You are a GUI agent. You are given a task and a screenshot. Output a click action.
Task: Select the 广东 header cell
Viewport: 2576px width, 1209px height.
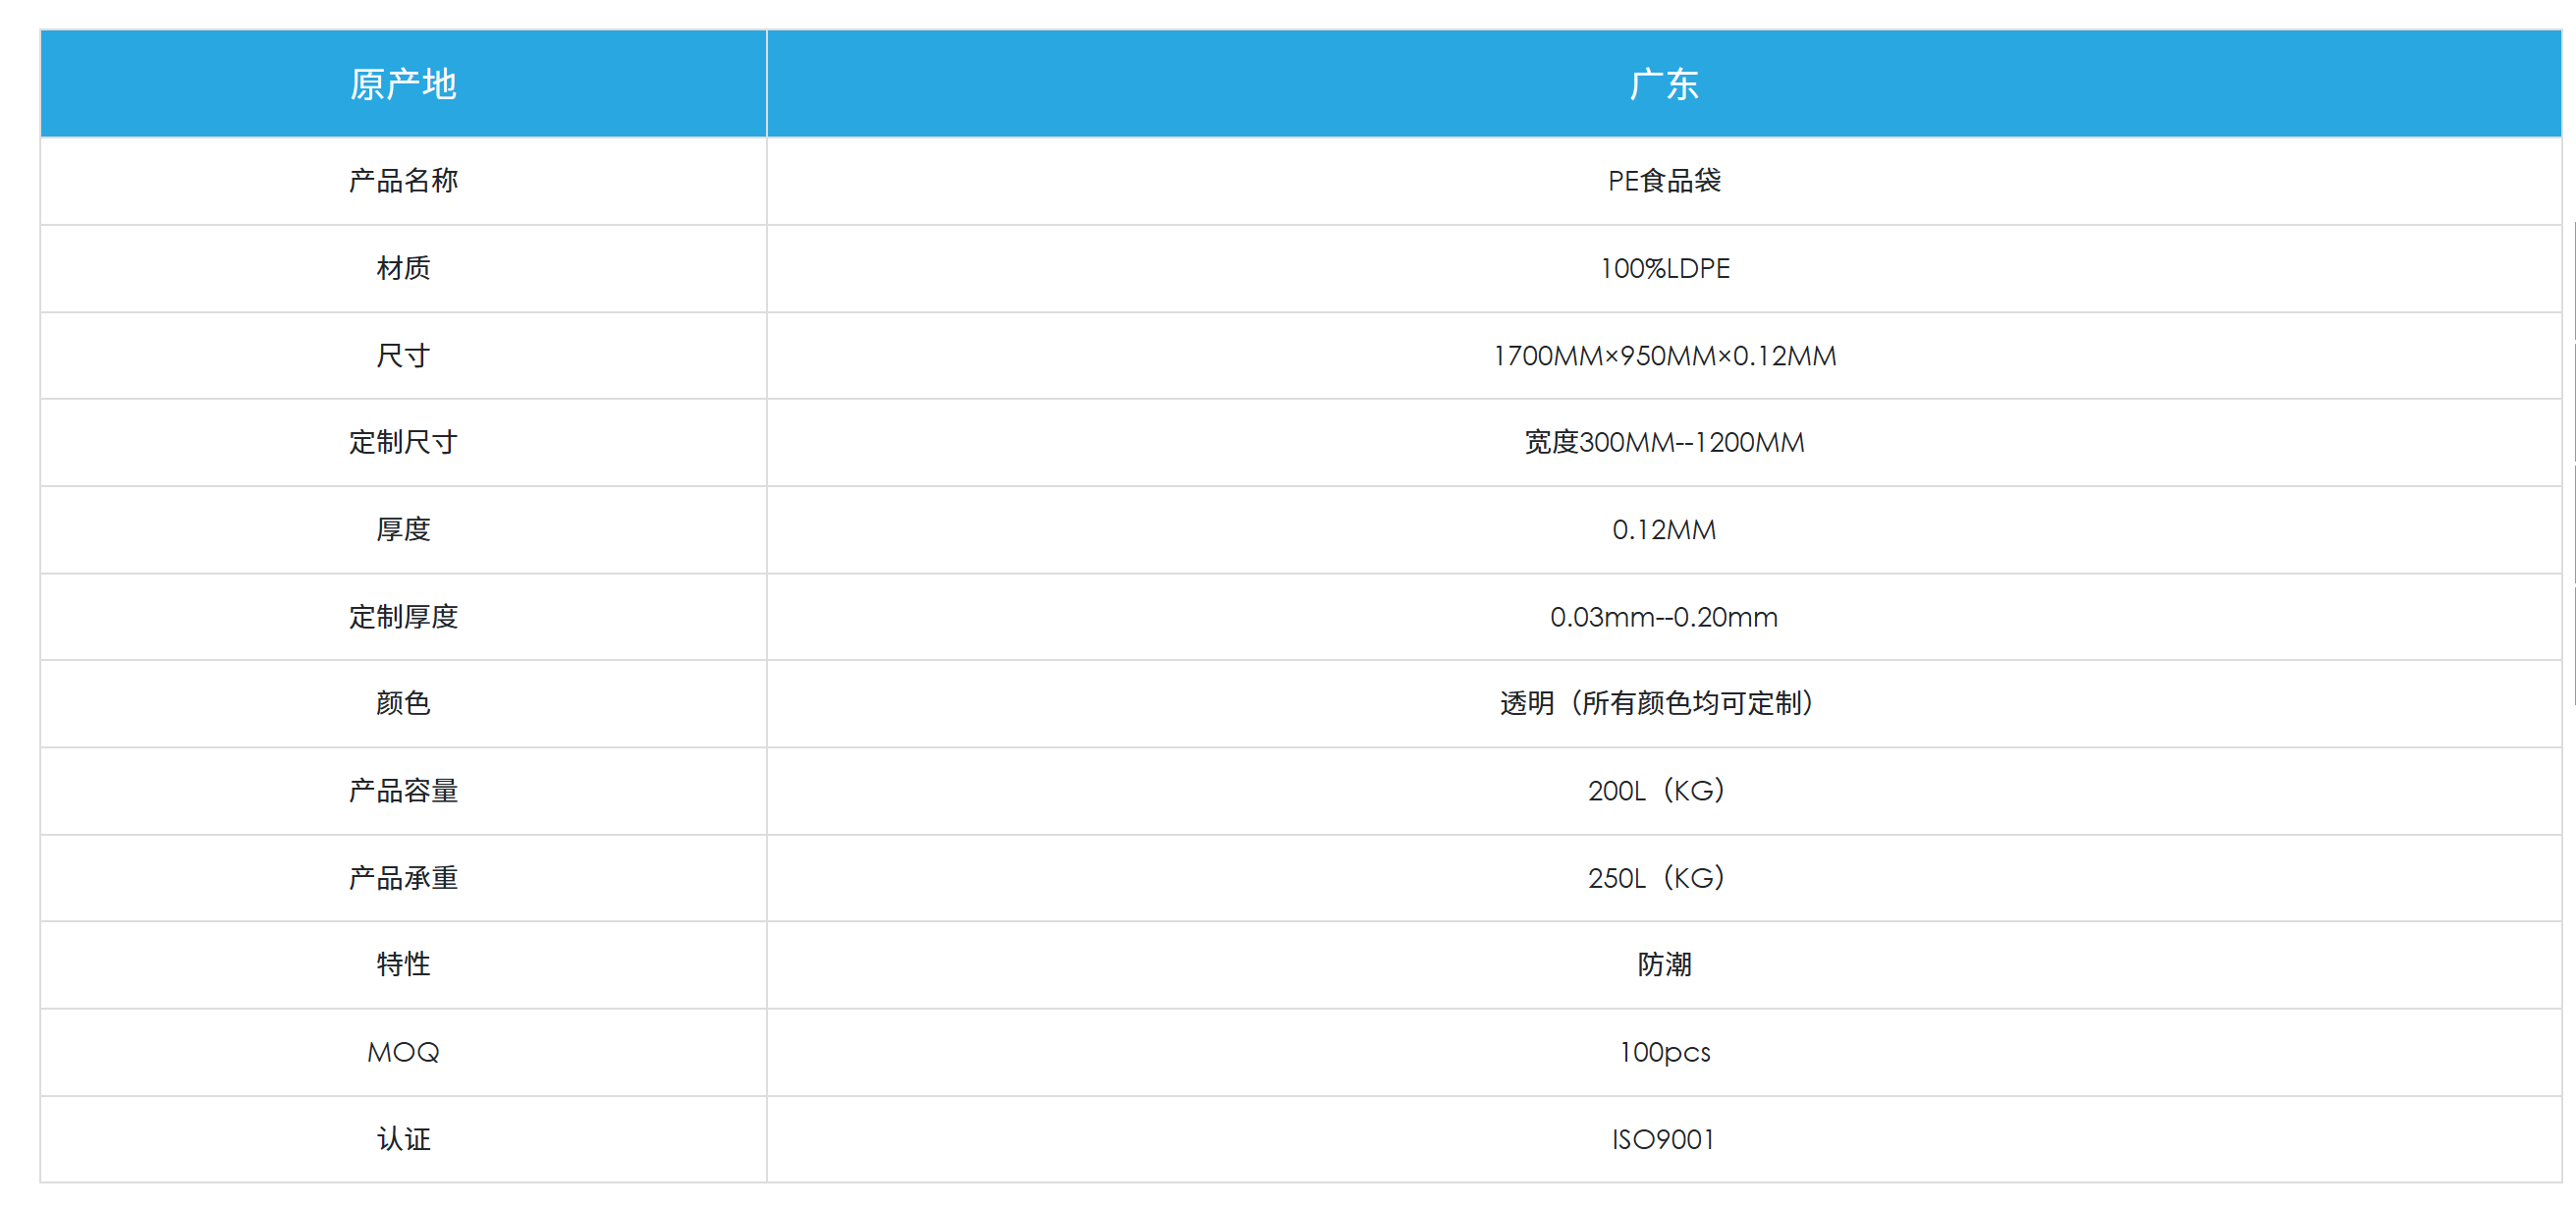point(1664,83)
